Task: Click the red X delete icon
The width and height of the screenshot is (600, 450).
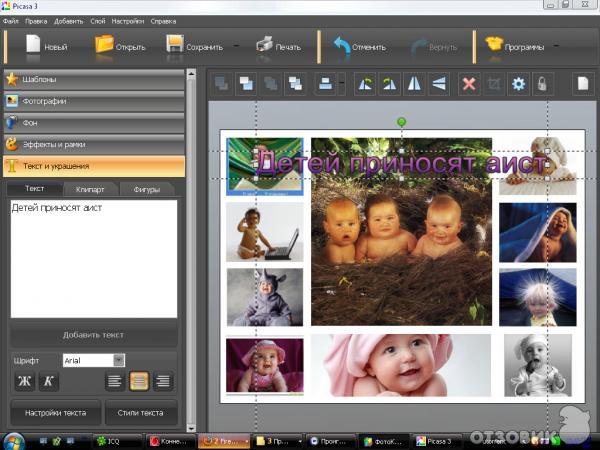Action: [470, 84]
